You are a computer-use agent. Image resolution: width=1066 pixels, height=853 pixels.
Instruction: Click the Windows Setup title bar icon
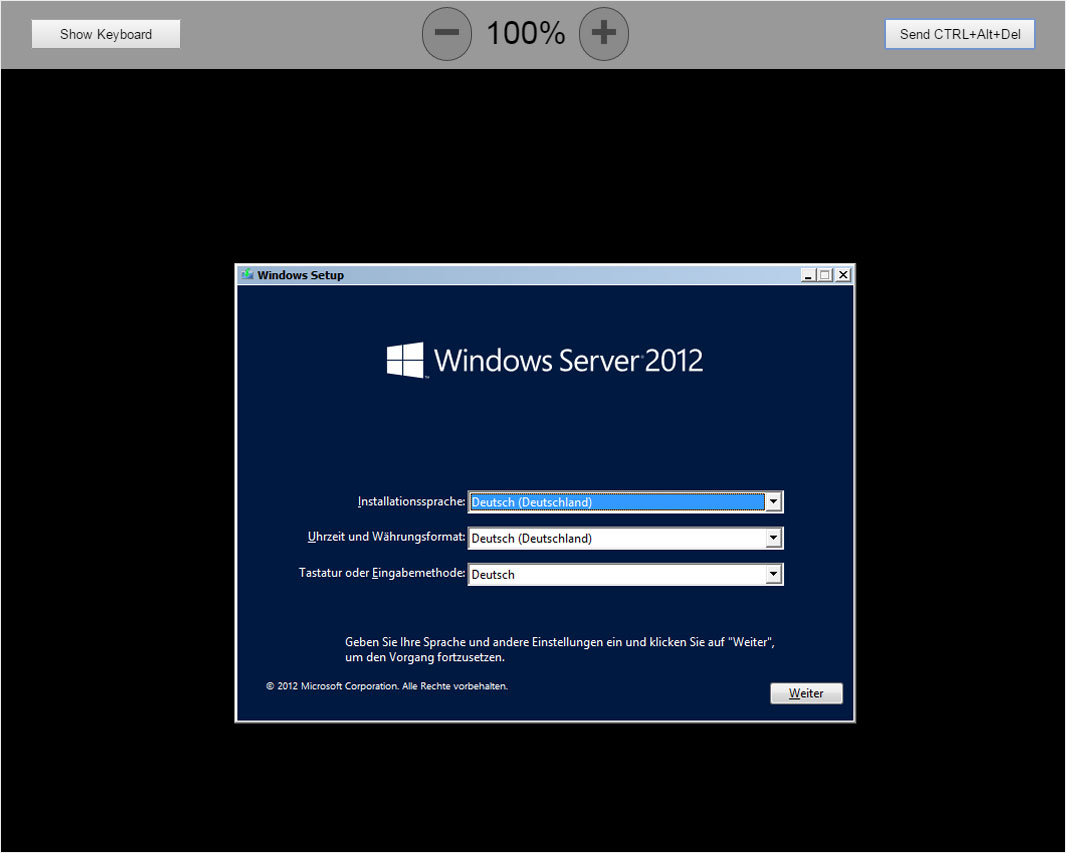click(247, 275)
